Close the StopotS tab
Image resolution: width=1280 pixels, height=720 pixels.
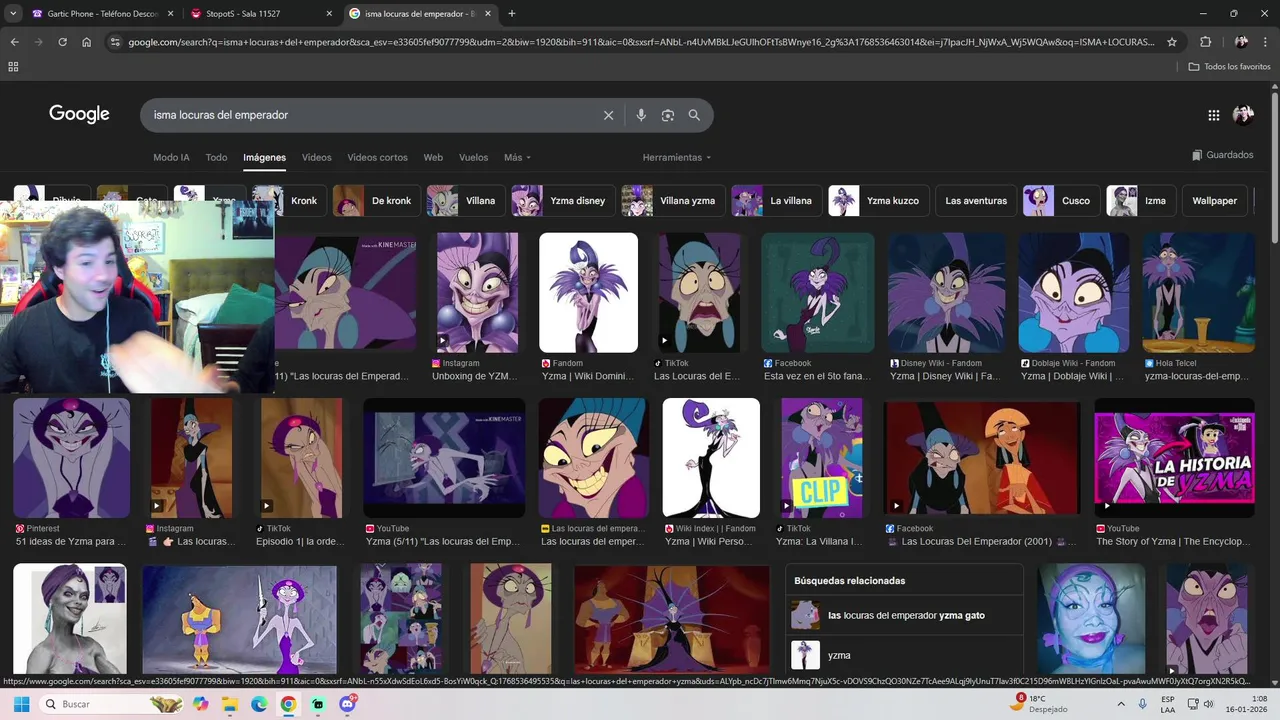point(329,14)
